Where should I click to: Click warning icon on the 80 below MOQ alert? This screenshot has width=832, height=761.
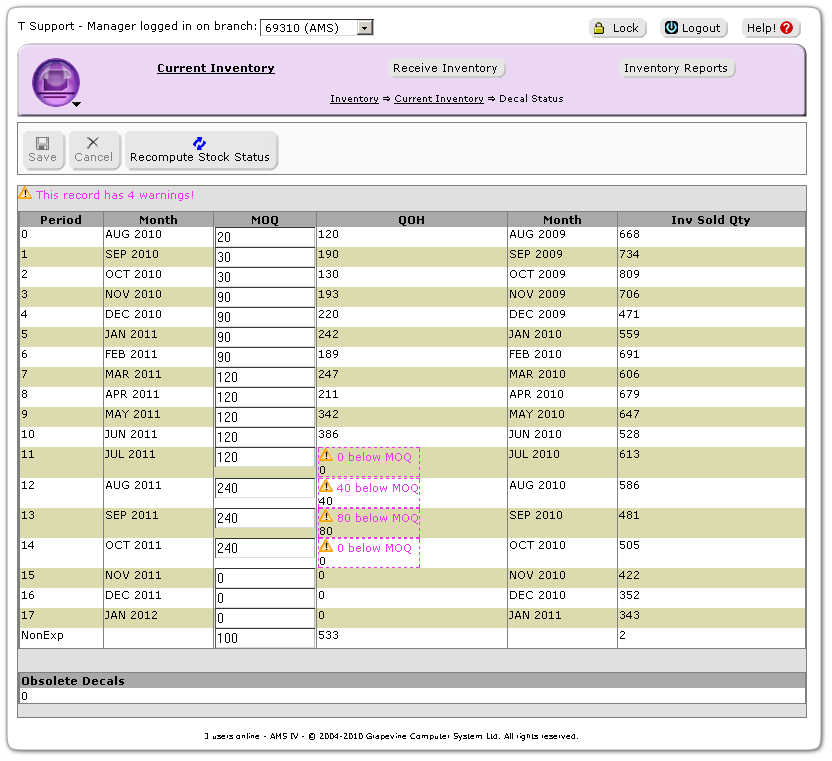click(x=327, y=518)
